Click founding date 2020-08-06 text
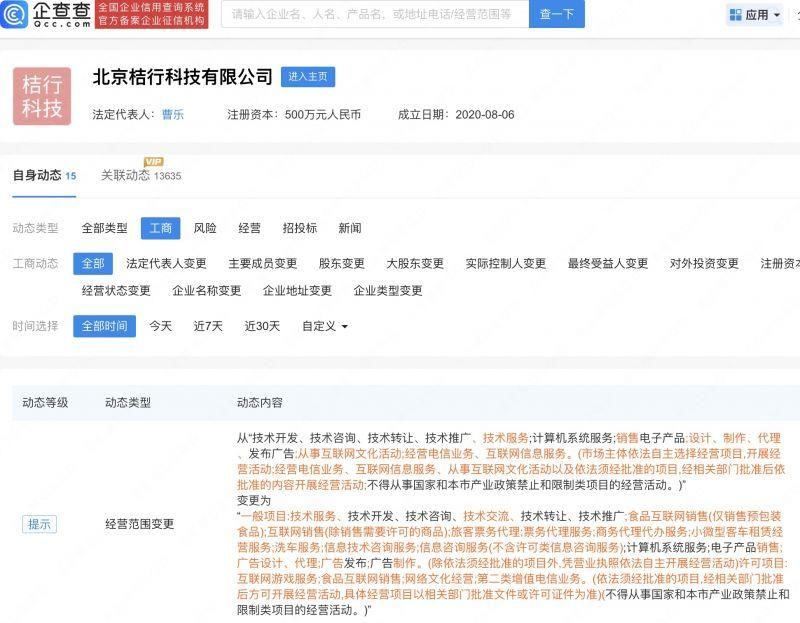800x623 pixels. (485, 114)
